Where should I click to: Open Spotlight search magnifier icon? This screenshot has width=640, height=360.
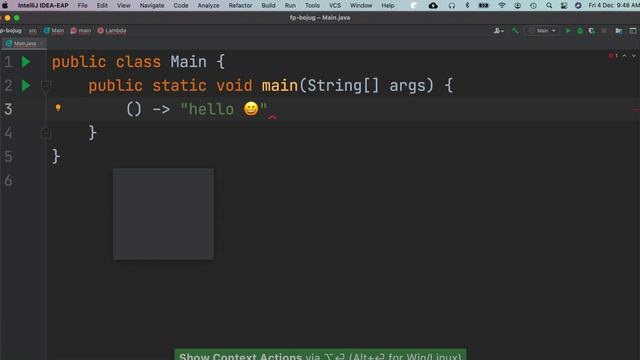coord(549,6)
